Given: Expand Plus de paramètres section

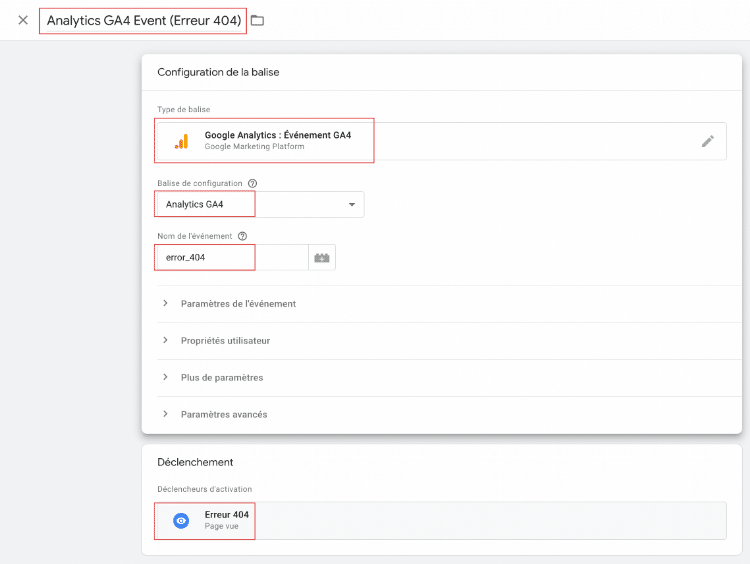Looking at the screenshot, I should click(x=221, y=377).
